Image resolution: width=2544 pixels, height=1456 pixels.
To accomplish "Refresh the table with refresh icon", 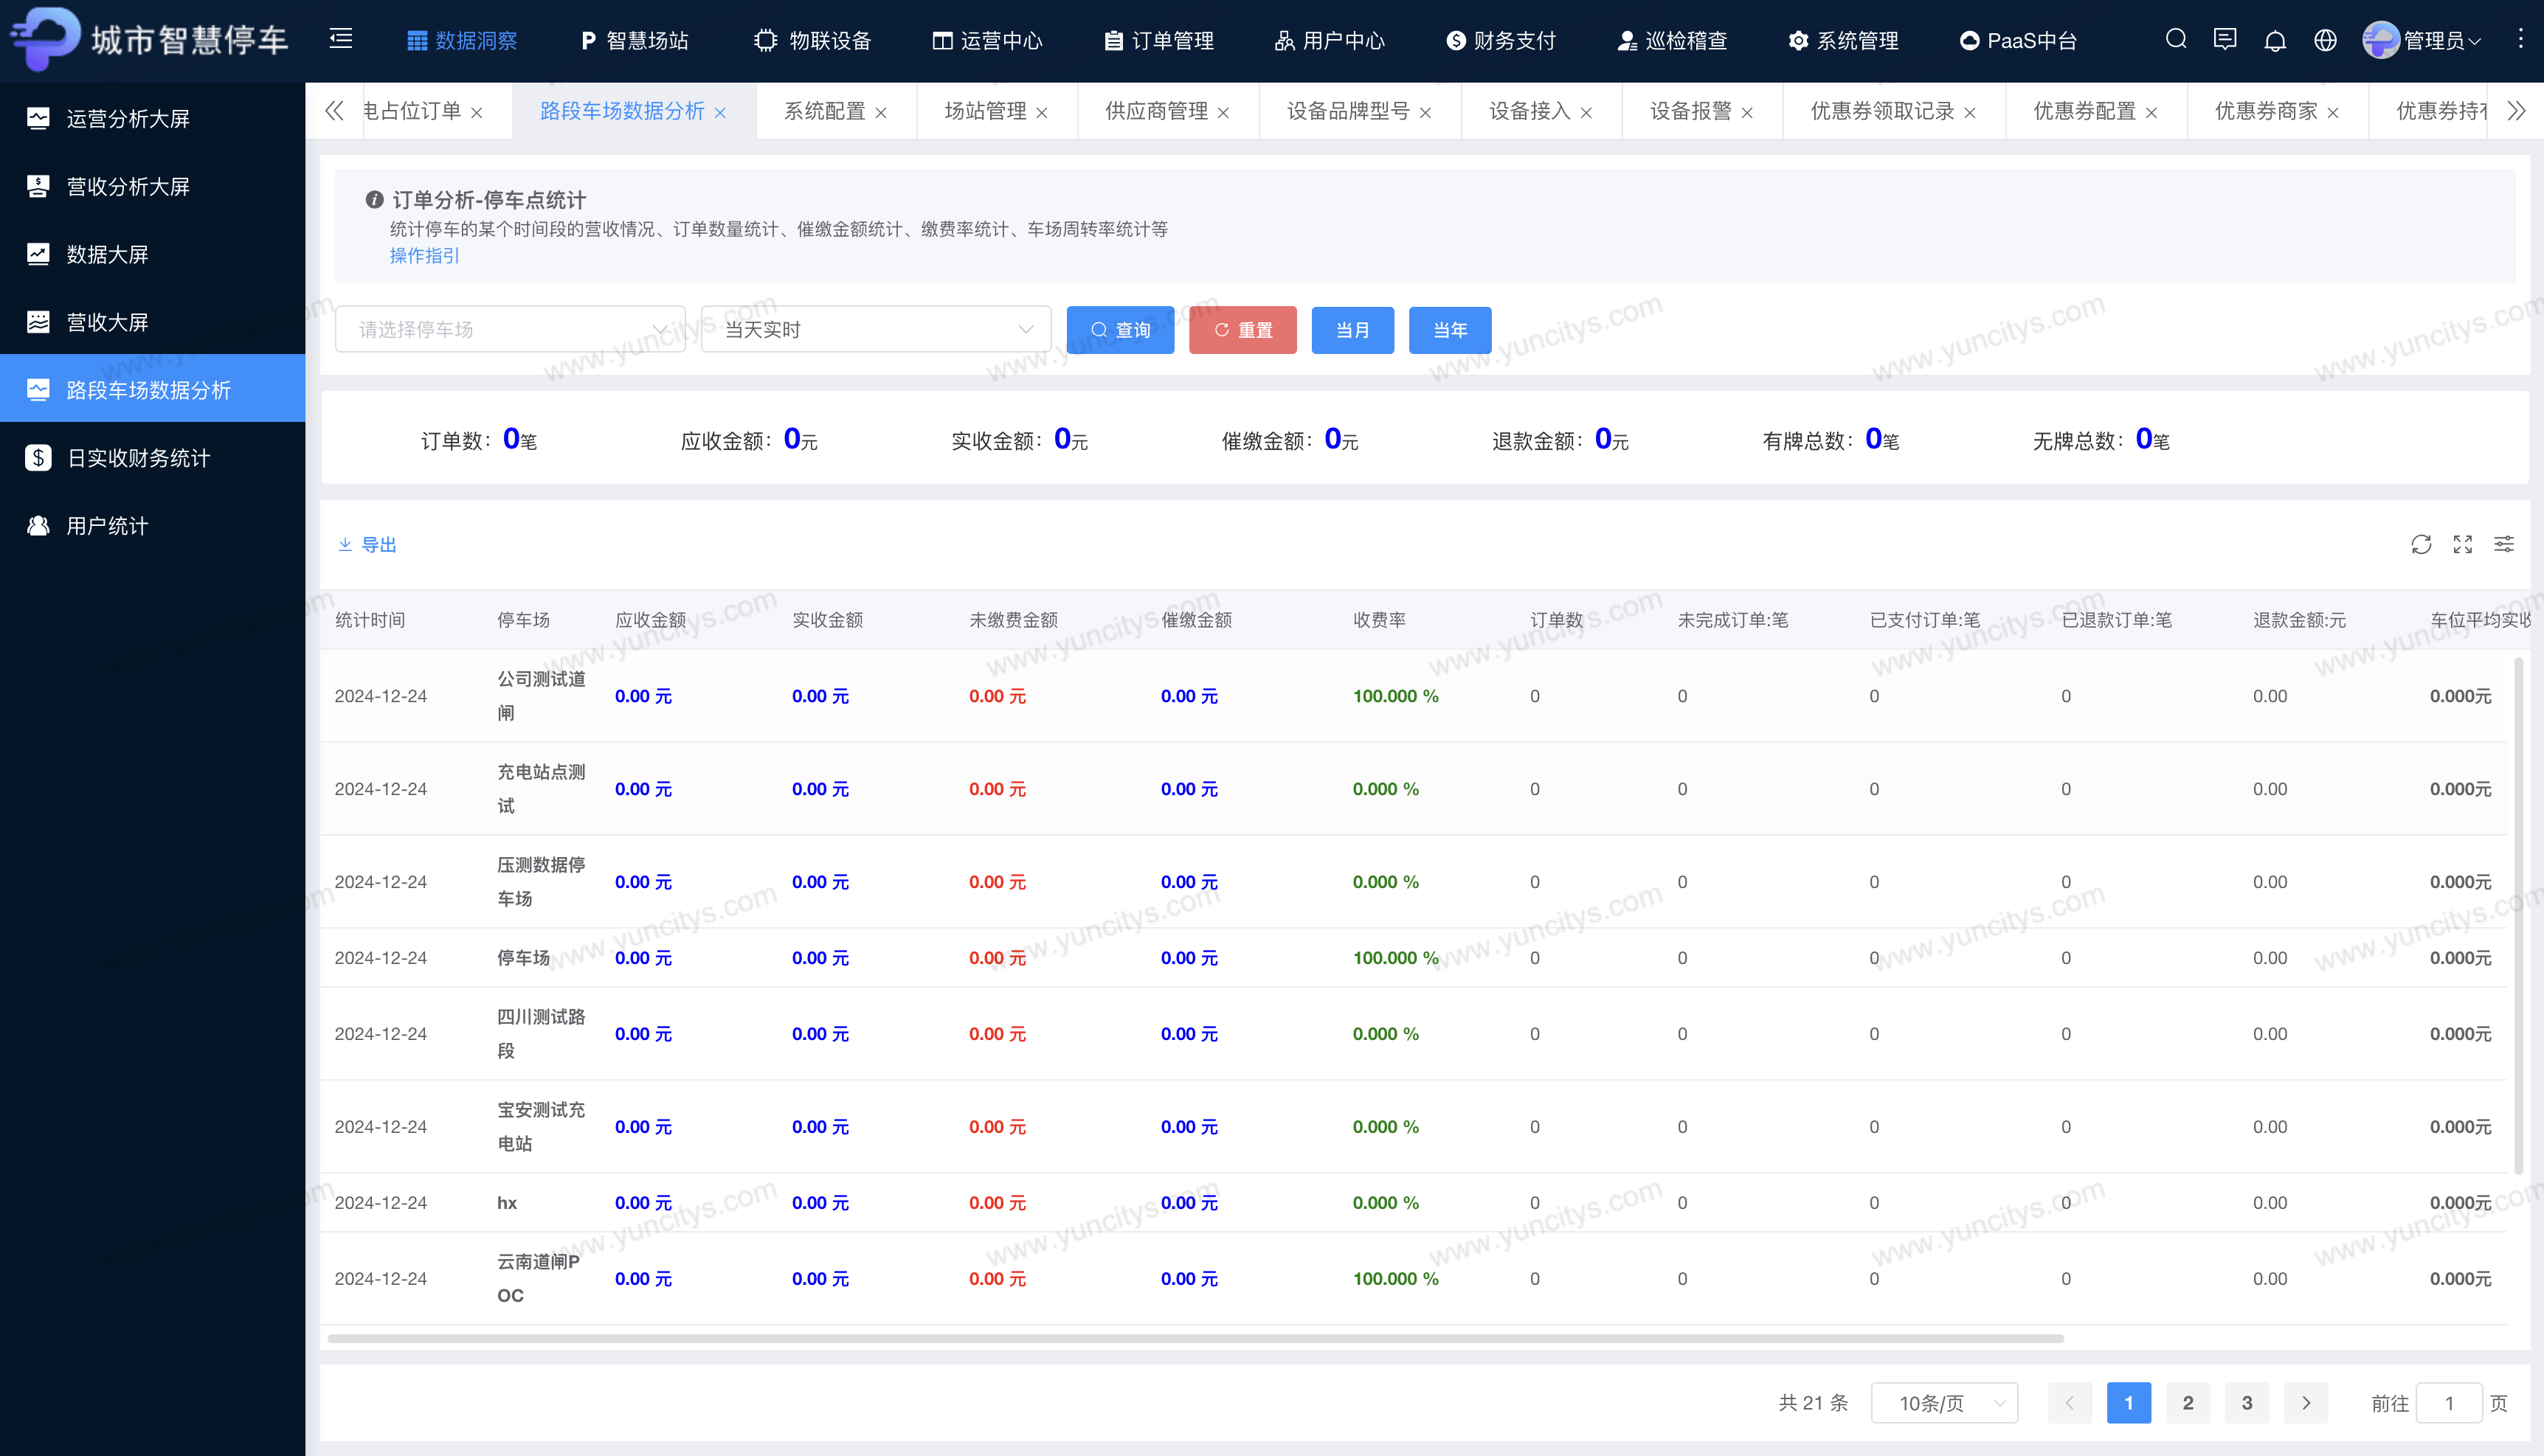I will click(x=2421, y=544).
